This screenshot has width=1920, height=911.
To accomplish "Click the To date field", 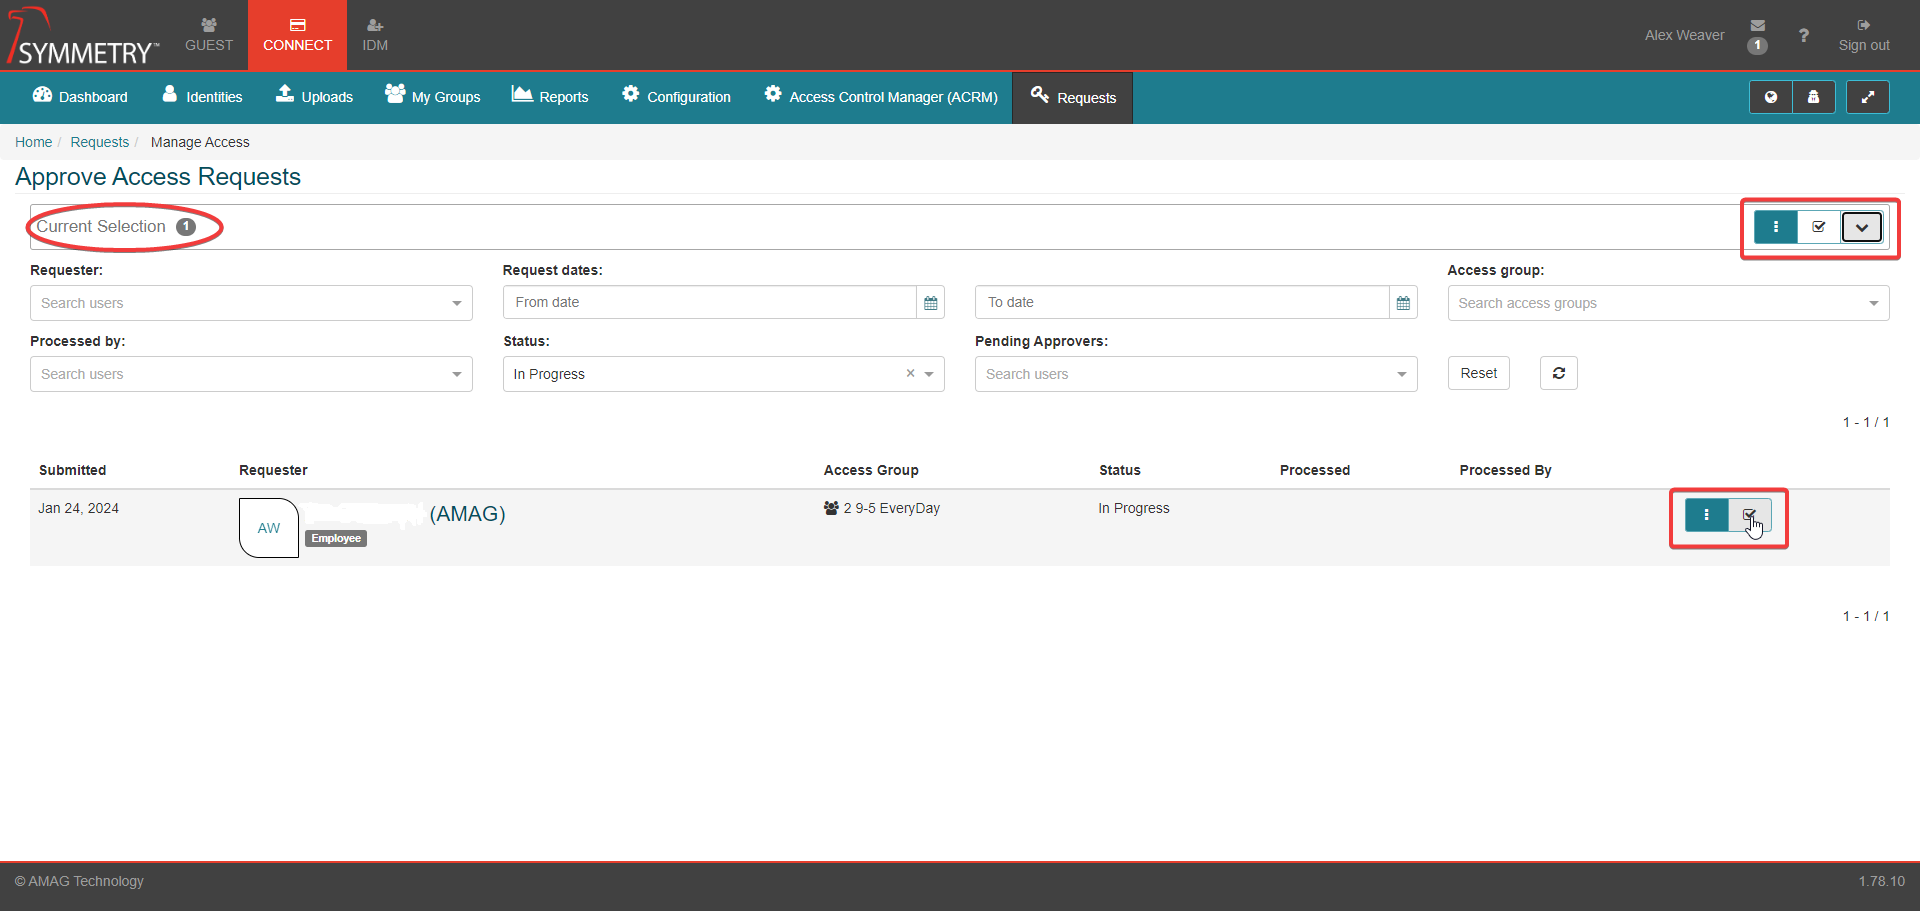I will [x=1182, y=302].
